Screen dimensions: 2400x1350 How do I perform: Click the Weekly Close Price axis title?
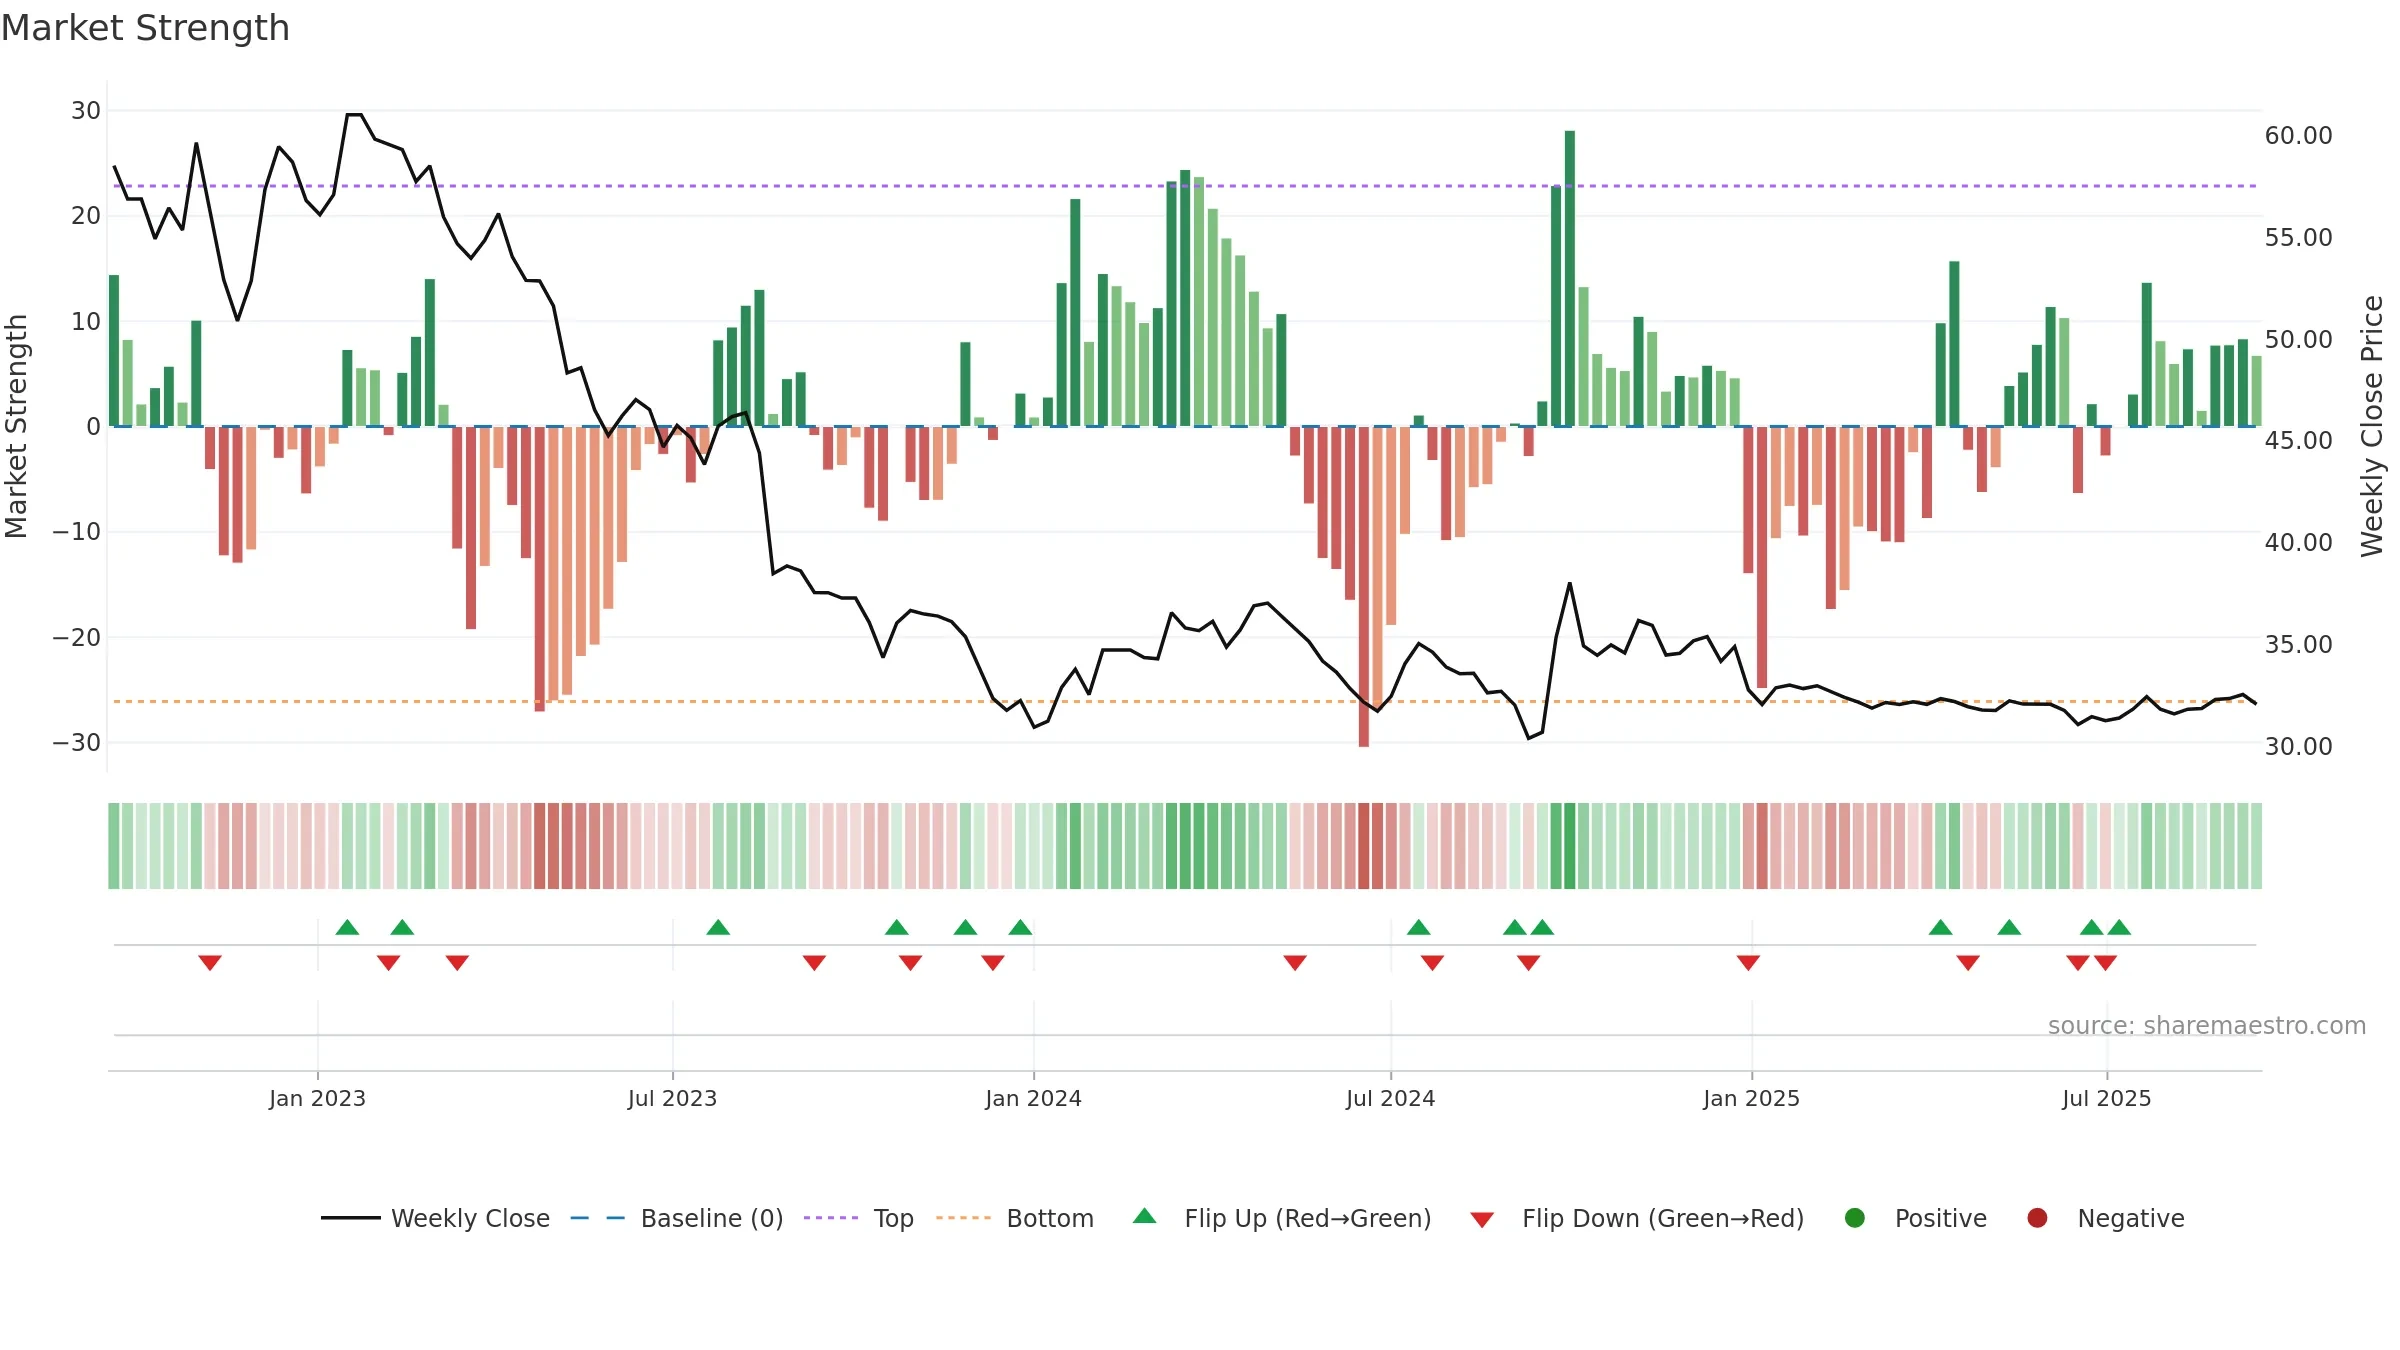(x=2372, y=426)
